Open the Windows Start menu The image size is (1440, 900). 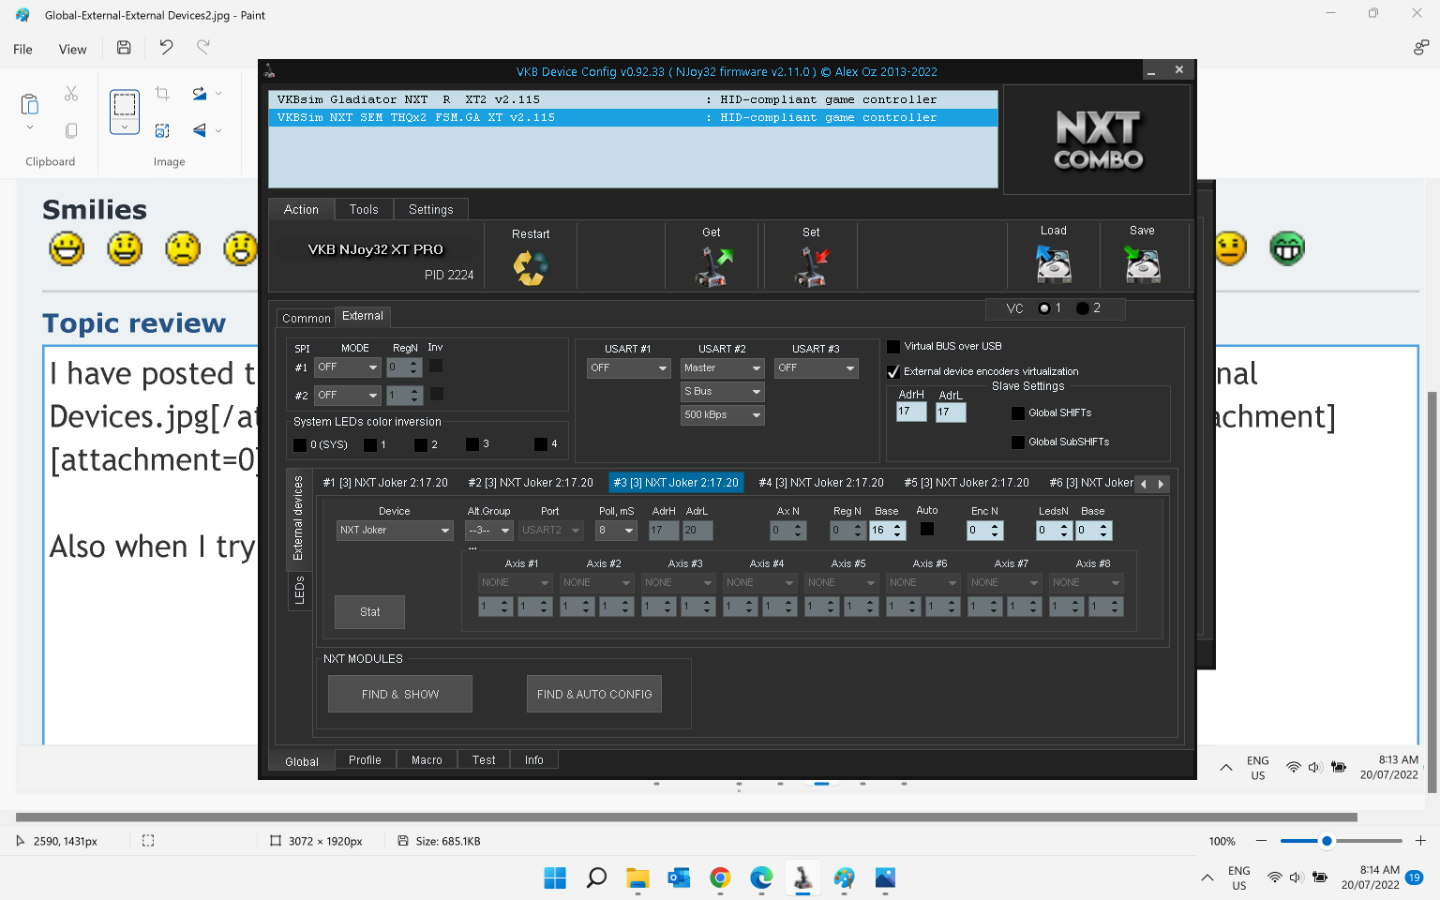[555, 878]
